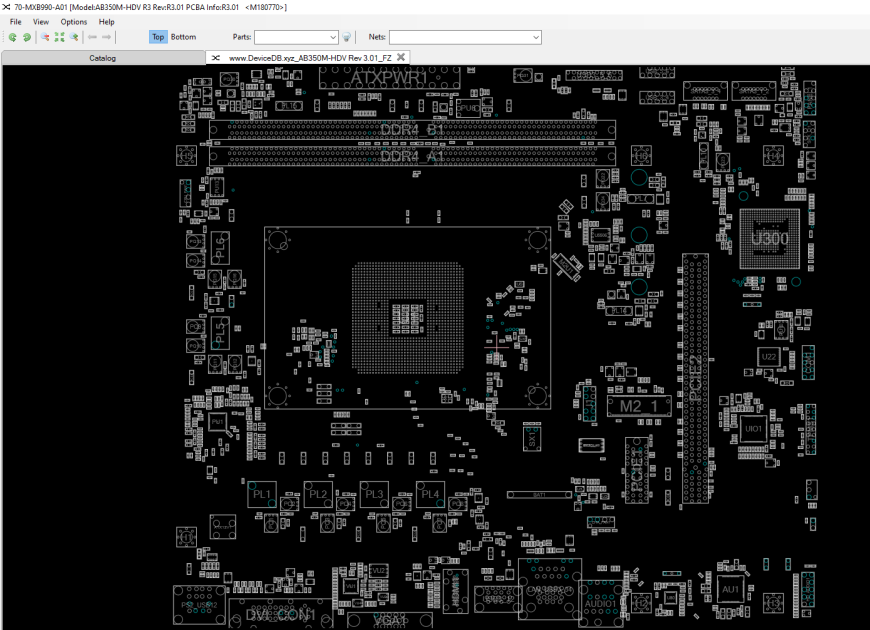Open the Options menu
Viewport: 870px width, 630px height.
point(74,22)
